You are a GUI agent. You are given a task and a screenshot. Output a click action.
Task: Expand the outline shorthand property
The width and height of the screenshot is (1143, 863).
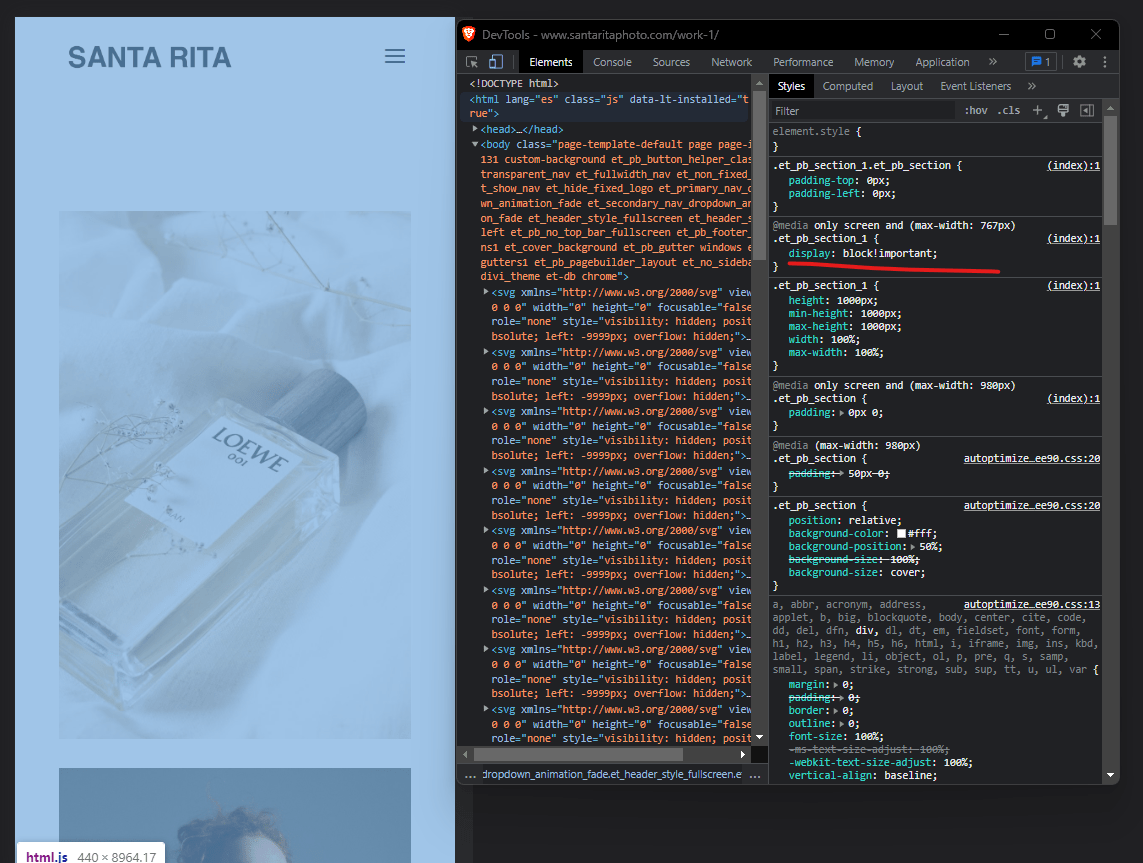point(842,724)
